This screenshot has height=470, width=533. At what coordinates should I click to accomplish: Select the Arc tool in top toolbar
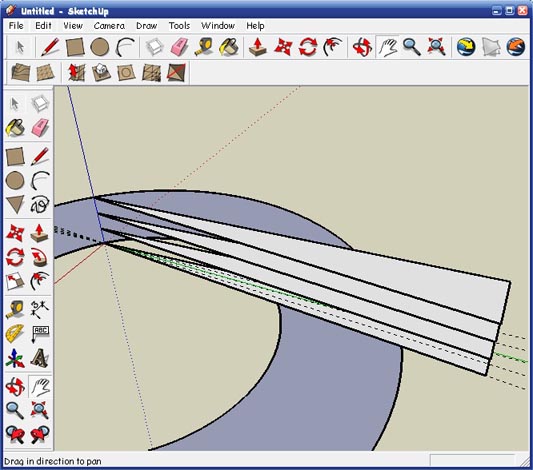[x=125, y=47]
